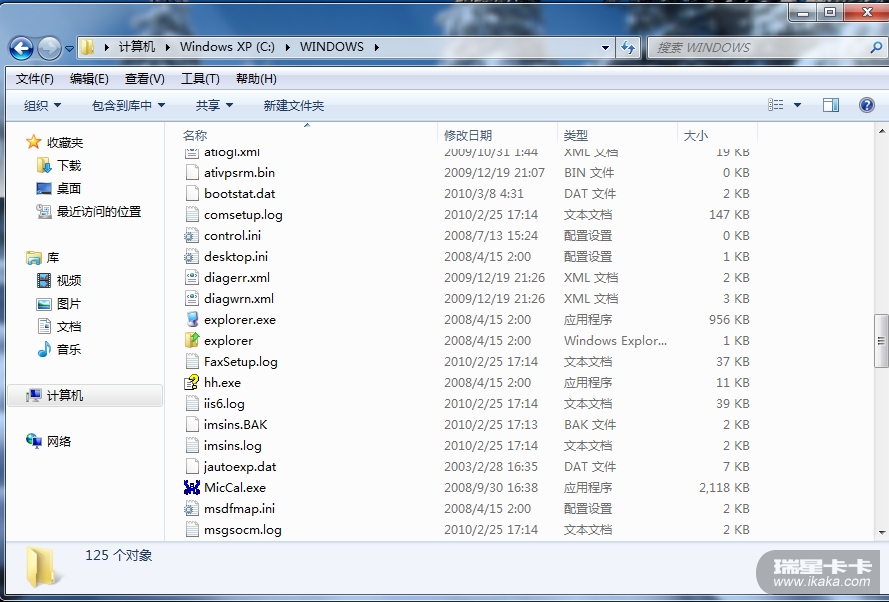Open the 工具(T) menu
The width and height of the screenshot is (889, 602).
tap(200, 79)
